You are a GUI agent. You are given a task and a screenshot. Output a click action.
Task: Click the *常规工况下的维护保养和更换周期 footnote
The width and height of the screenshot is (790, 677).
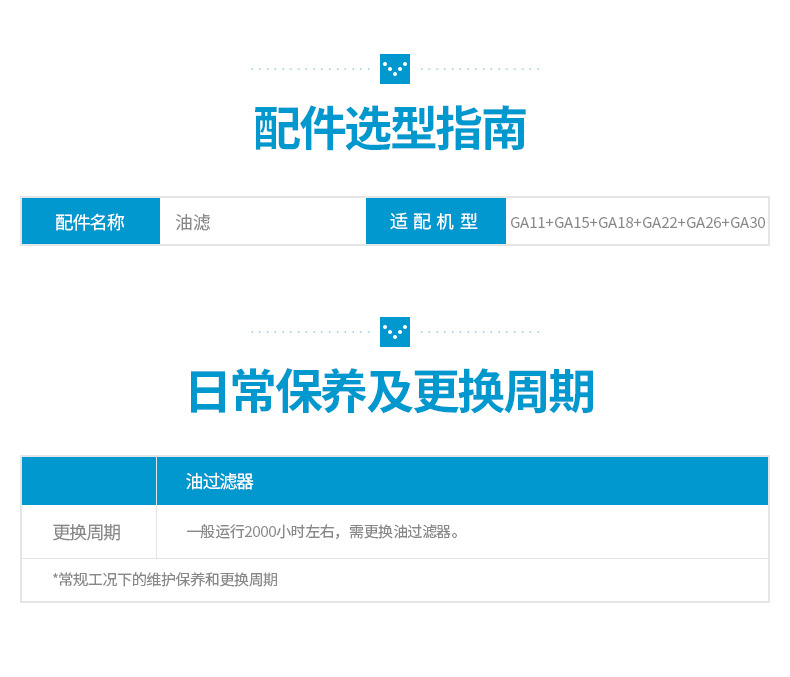pos(165,580)
